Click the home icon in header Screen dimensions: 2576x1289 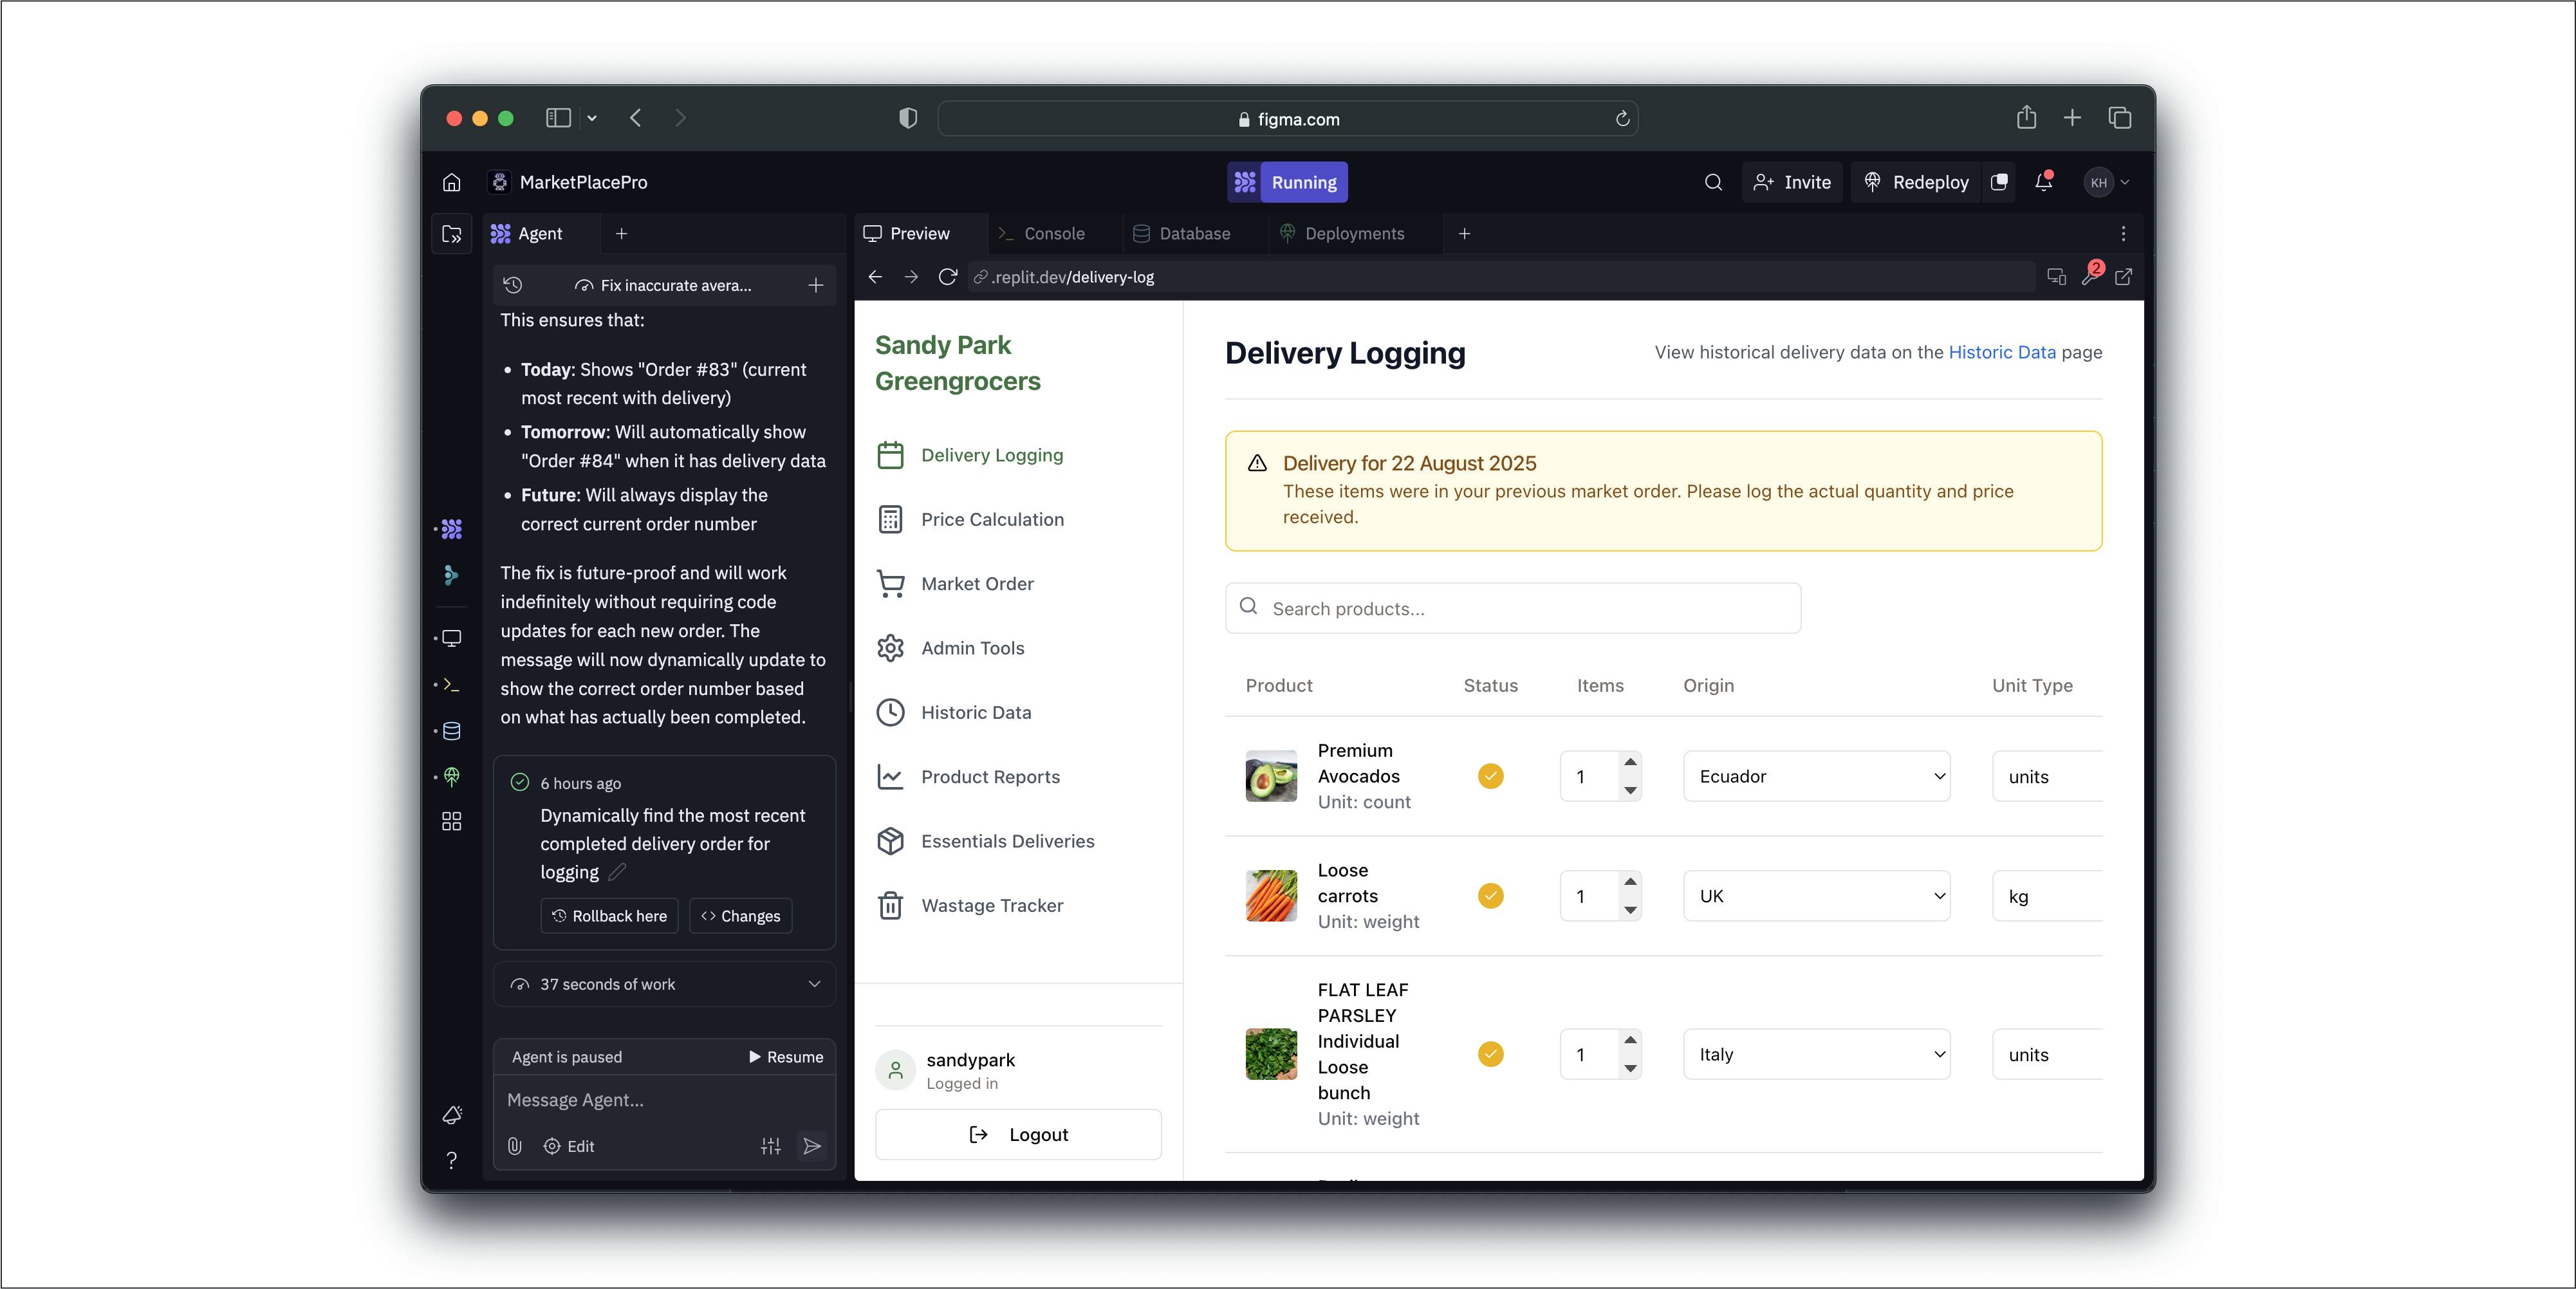tap(452, 182)
